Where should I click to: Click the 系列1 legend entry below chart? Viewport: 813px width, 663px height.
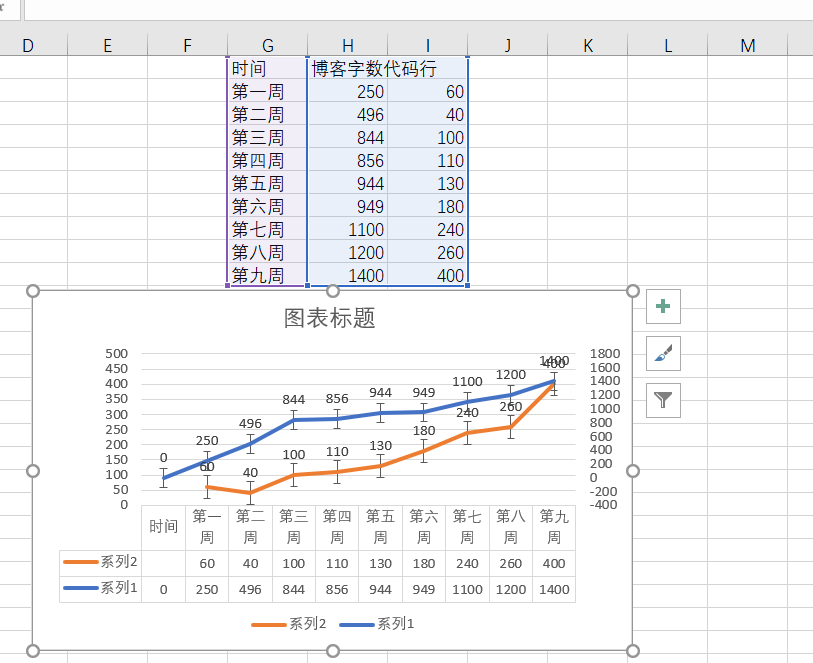click(x=377, y=624)
